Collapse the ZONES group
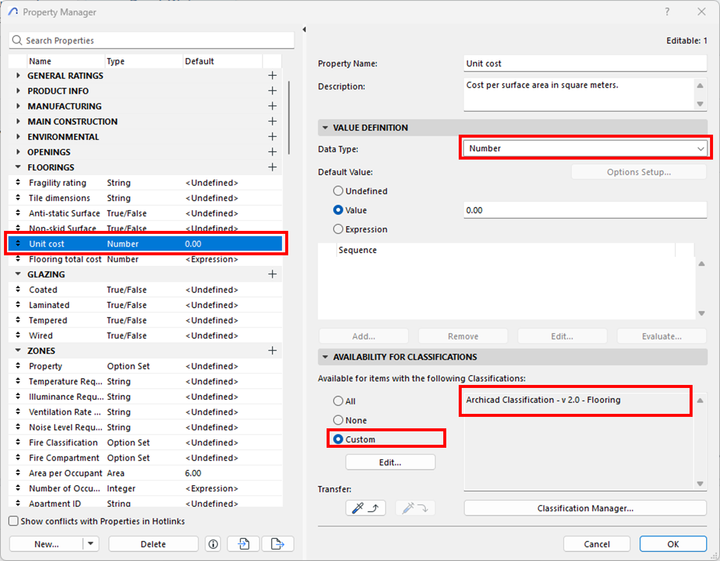The height and width of the screenshot is (561, 720). 18,351
